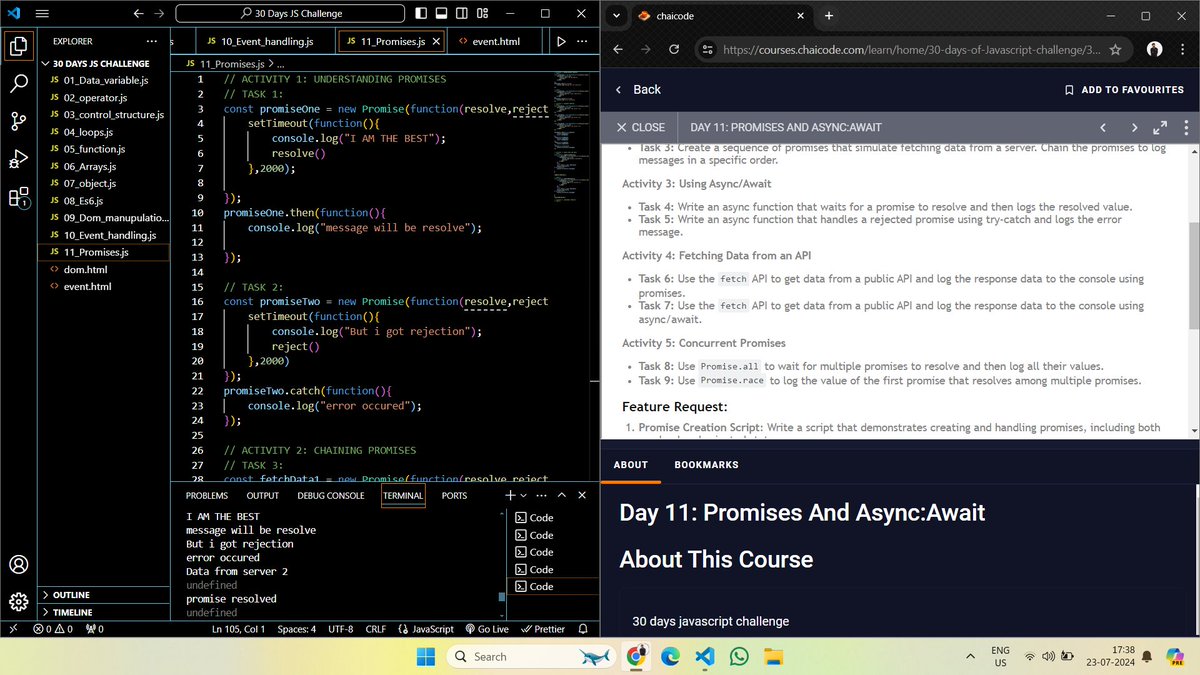Click Back link on chaicode course page
The image size is (1200, 675).
point(638,89)
